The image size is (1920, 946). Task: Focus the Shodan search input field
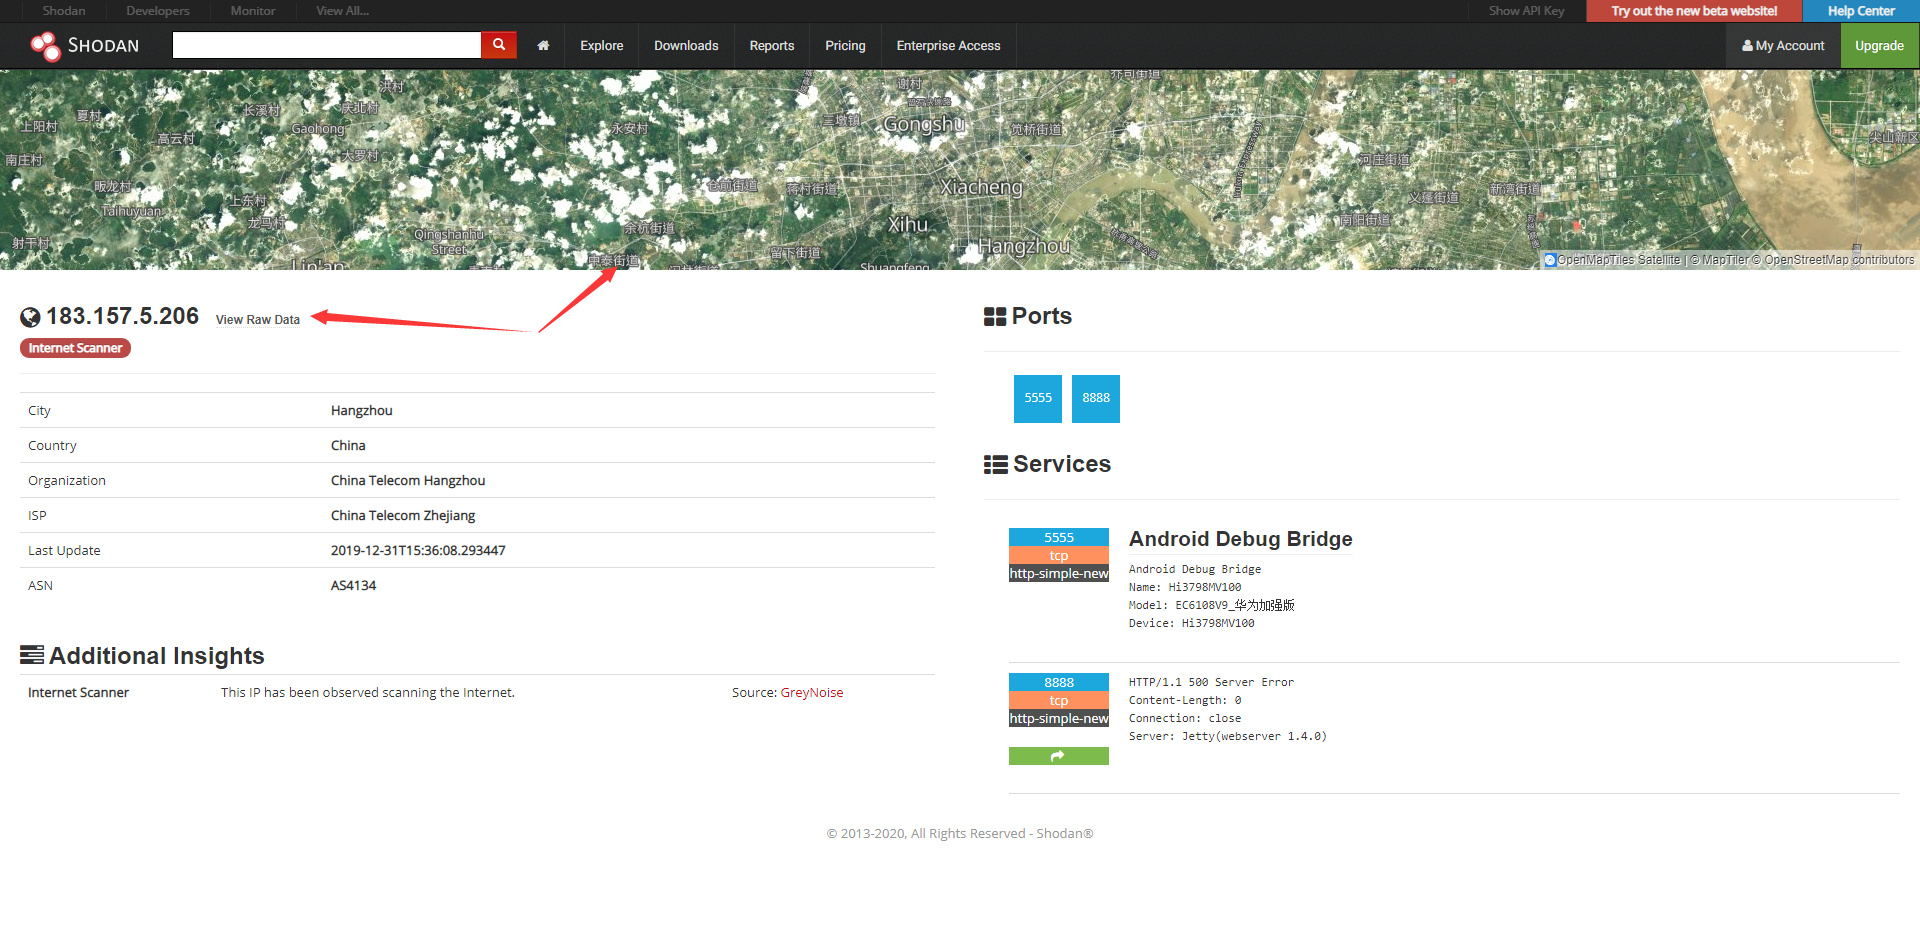pos(326,45)
